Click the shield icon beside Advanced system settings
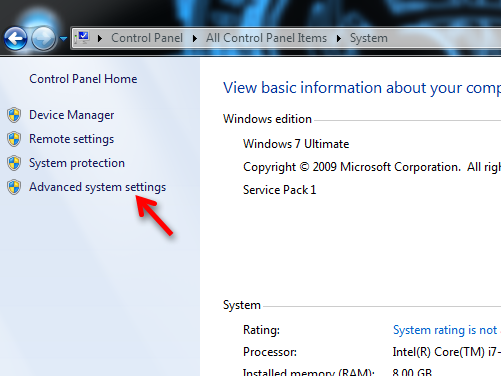501x376 pixels. (x=14, y=187)
